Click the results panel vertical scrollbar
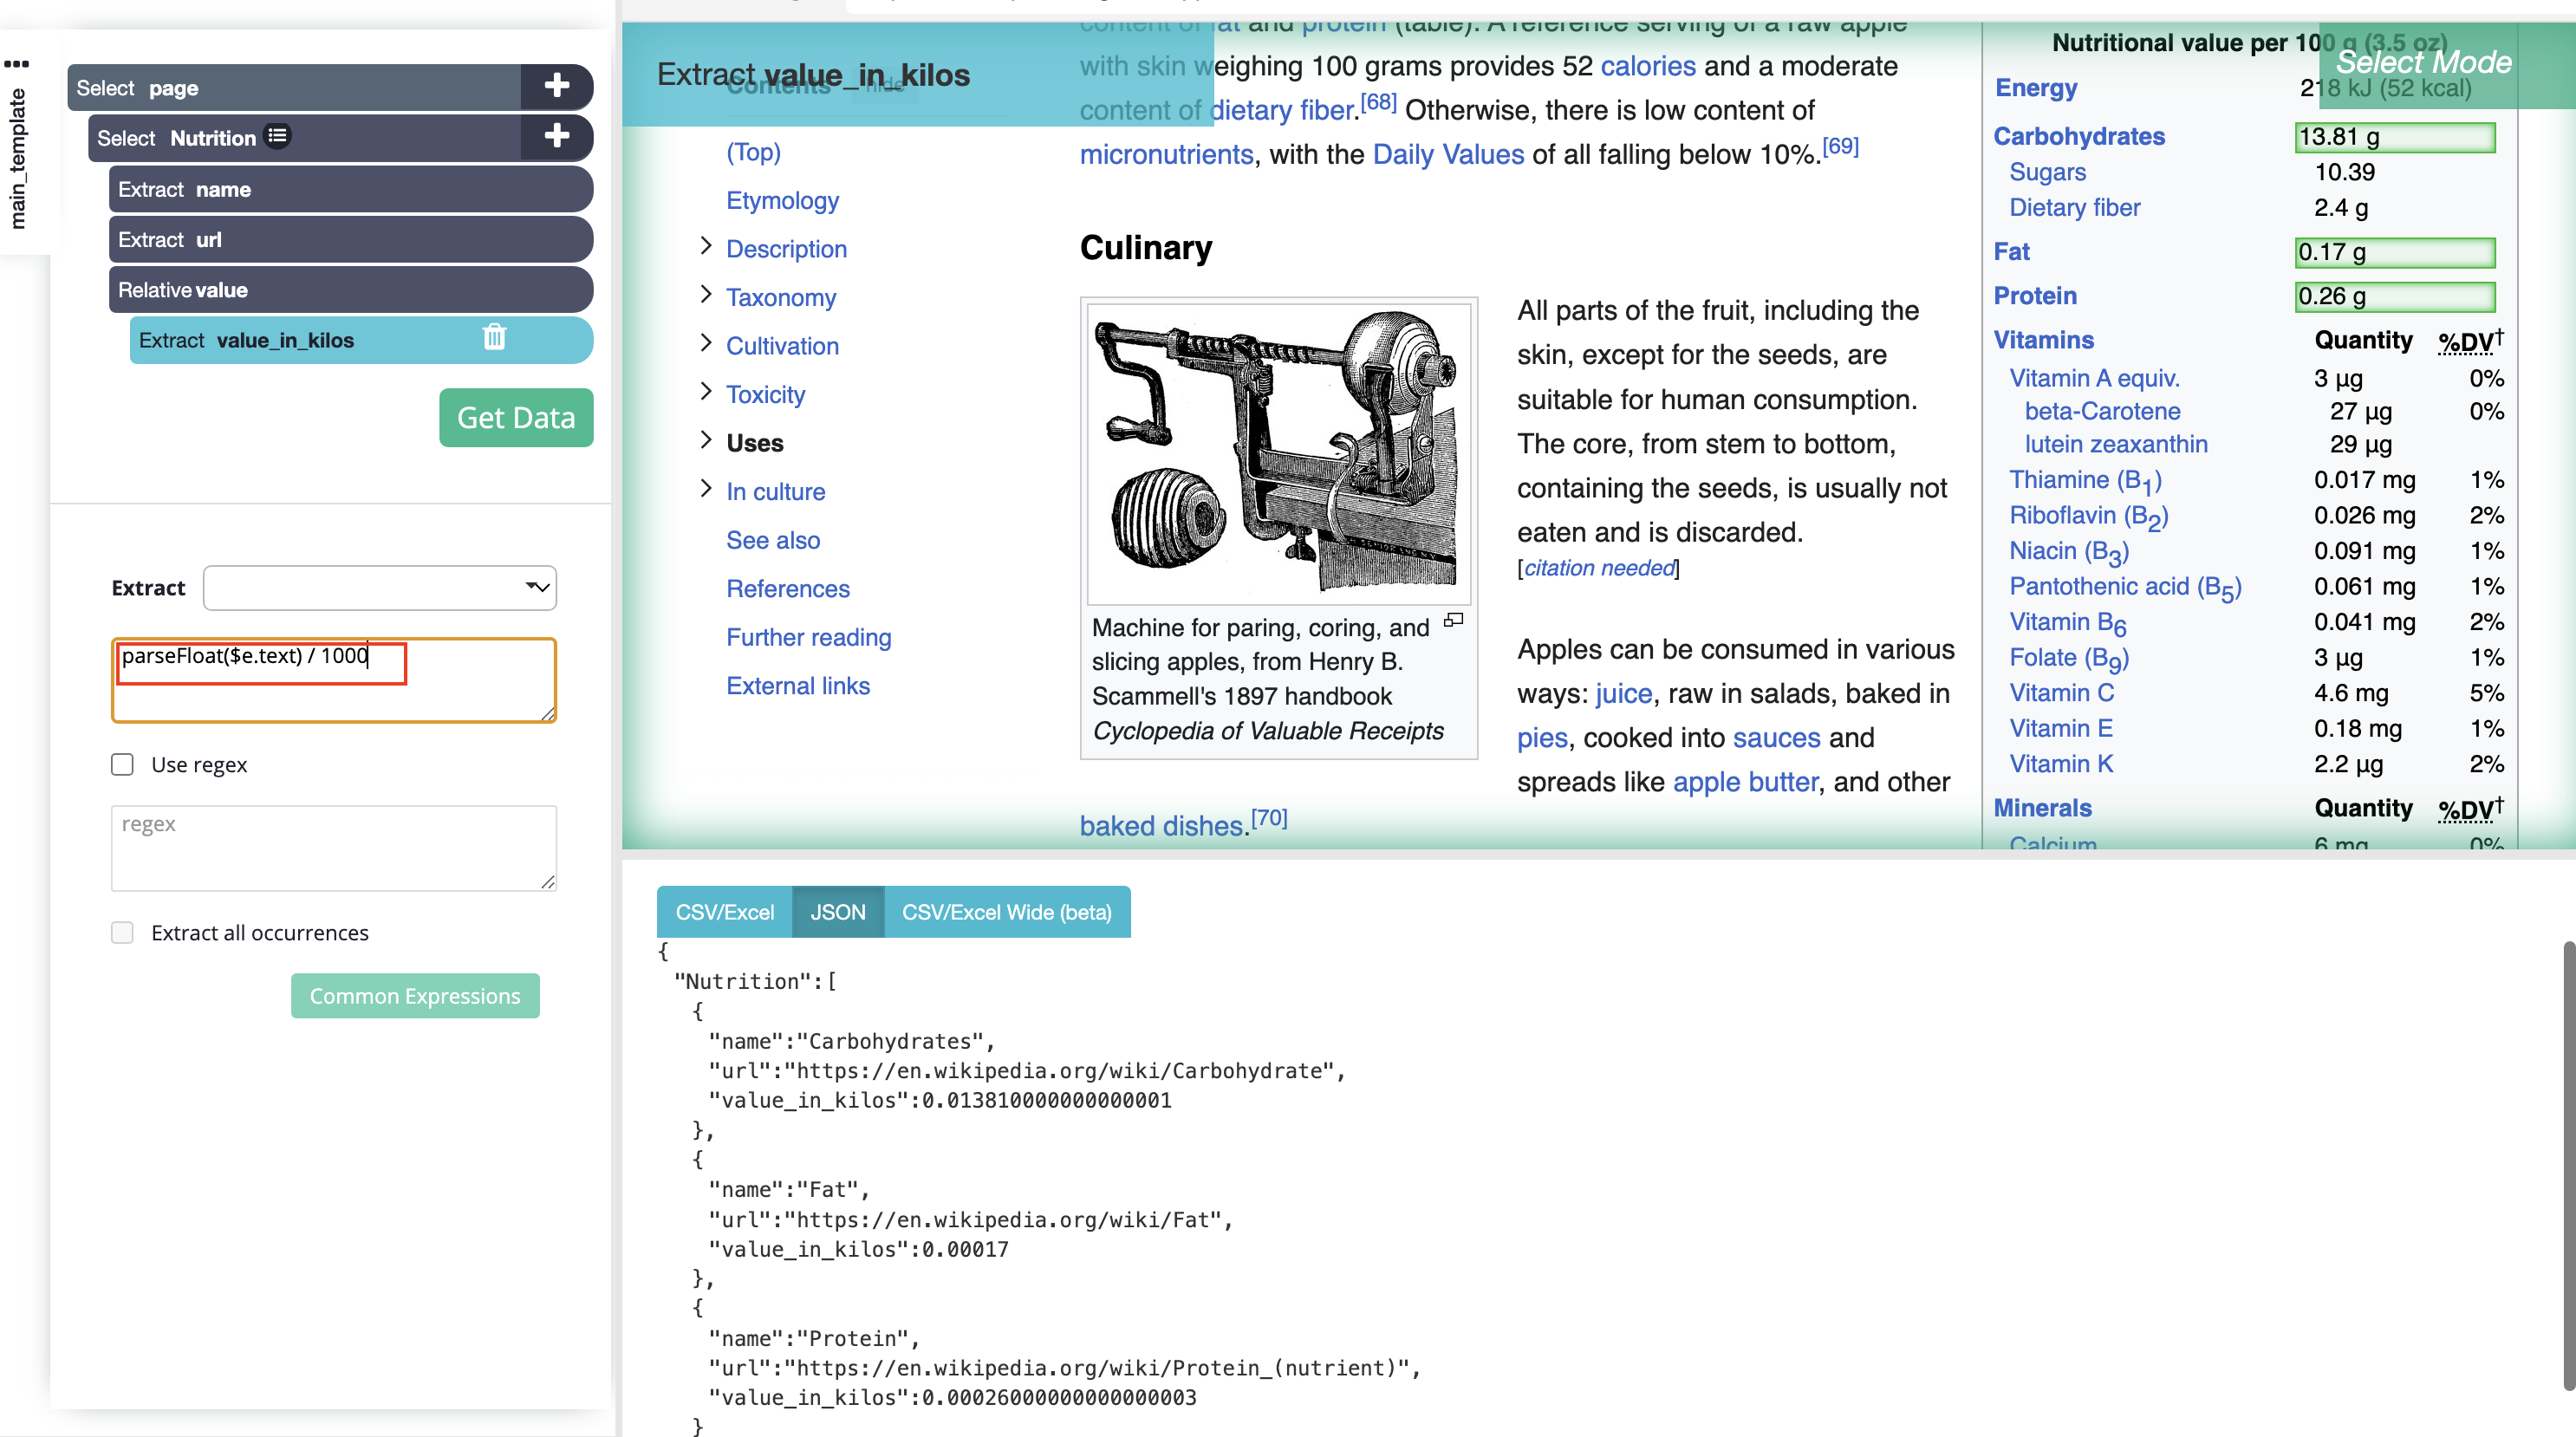Viewport: 2576px width, 1437px height. click(2568, 1165)
